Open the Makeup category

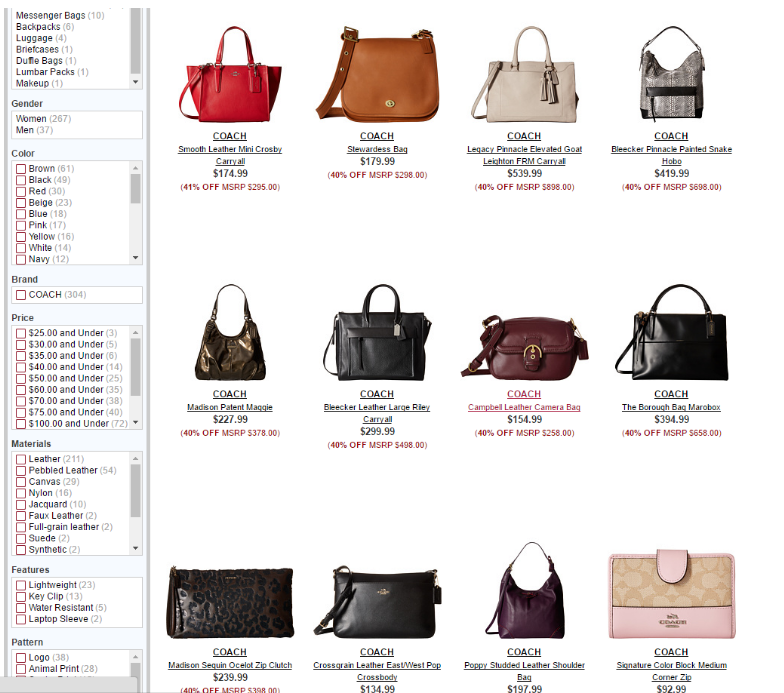39,84
